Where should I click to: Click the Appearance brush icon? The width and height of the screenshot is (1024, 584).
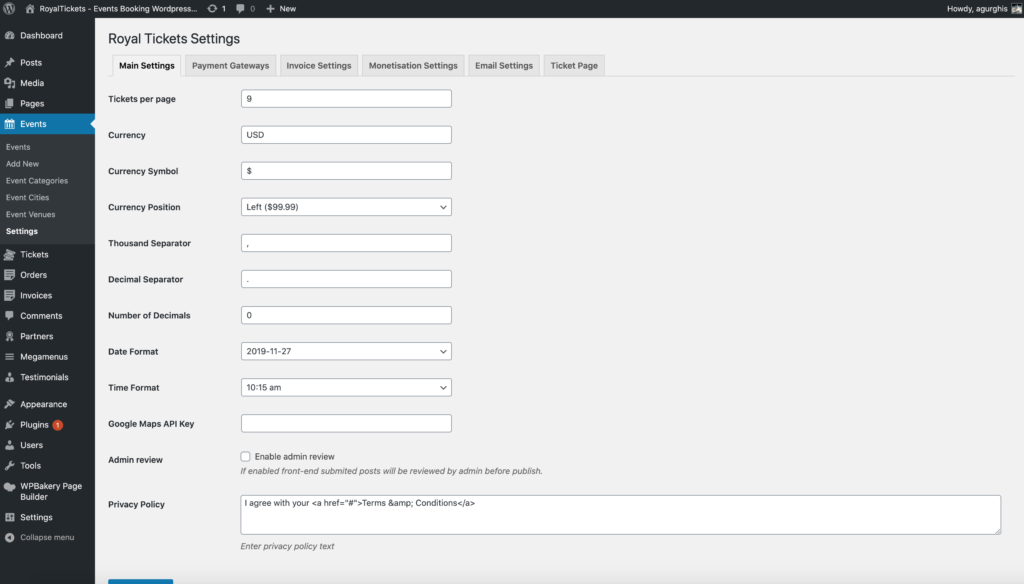pyautogui.click(x=10, y=404)
